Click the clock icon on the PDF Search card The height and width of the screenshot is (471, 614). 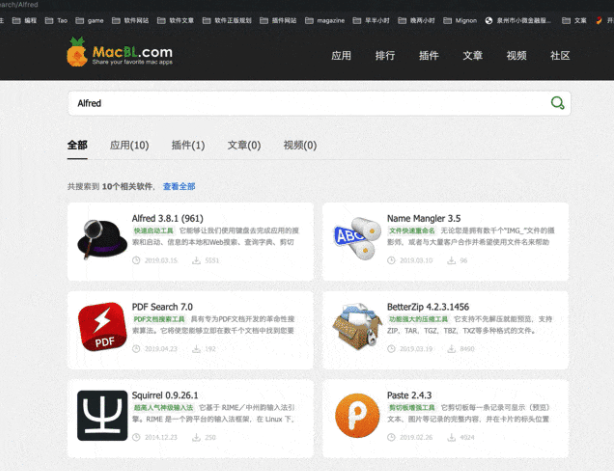pos(136,349)
